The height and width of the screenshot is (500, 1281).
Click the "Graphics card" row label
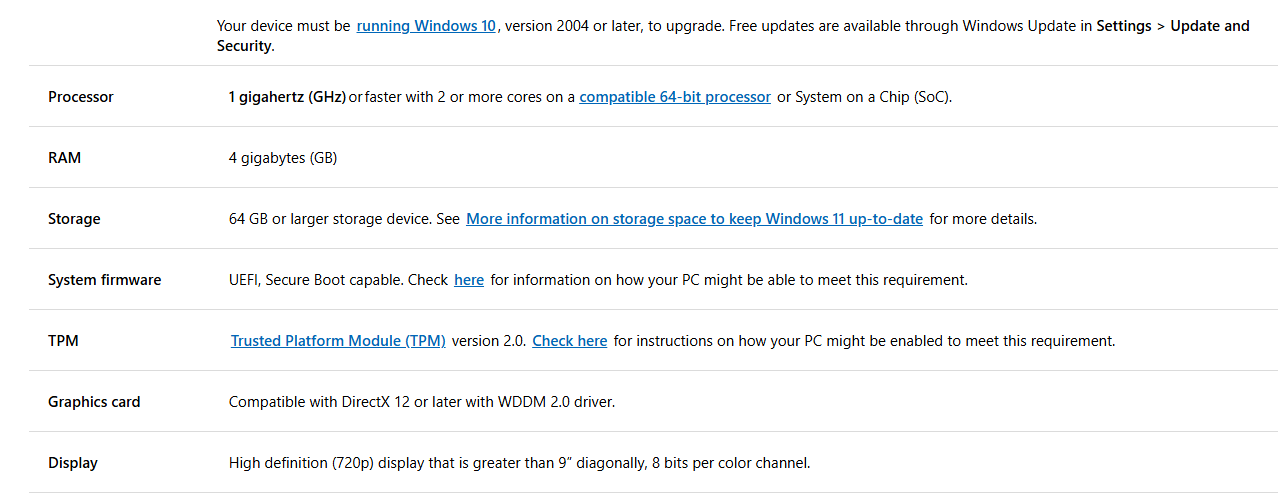(x=94, y=402)
